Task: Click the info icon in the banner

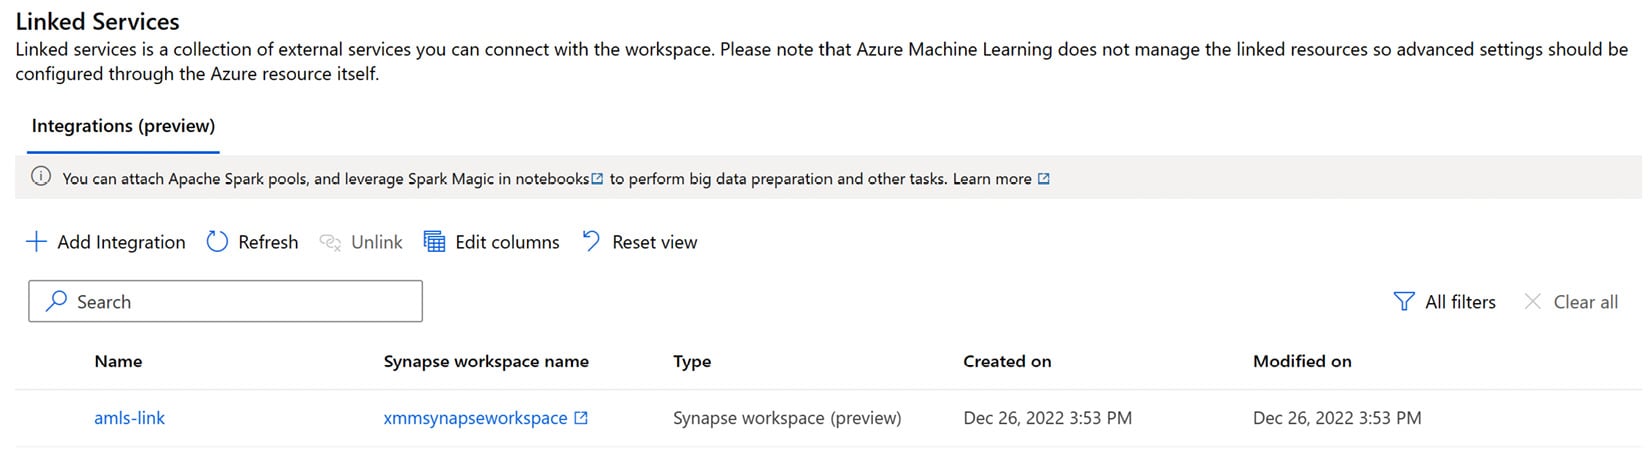Action: [x=41, y=177]
